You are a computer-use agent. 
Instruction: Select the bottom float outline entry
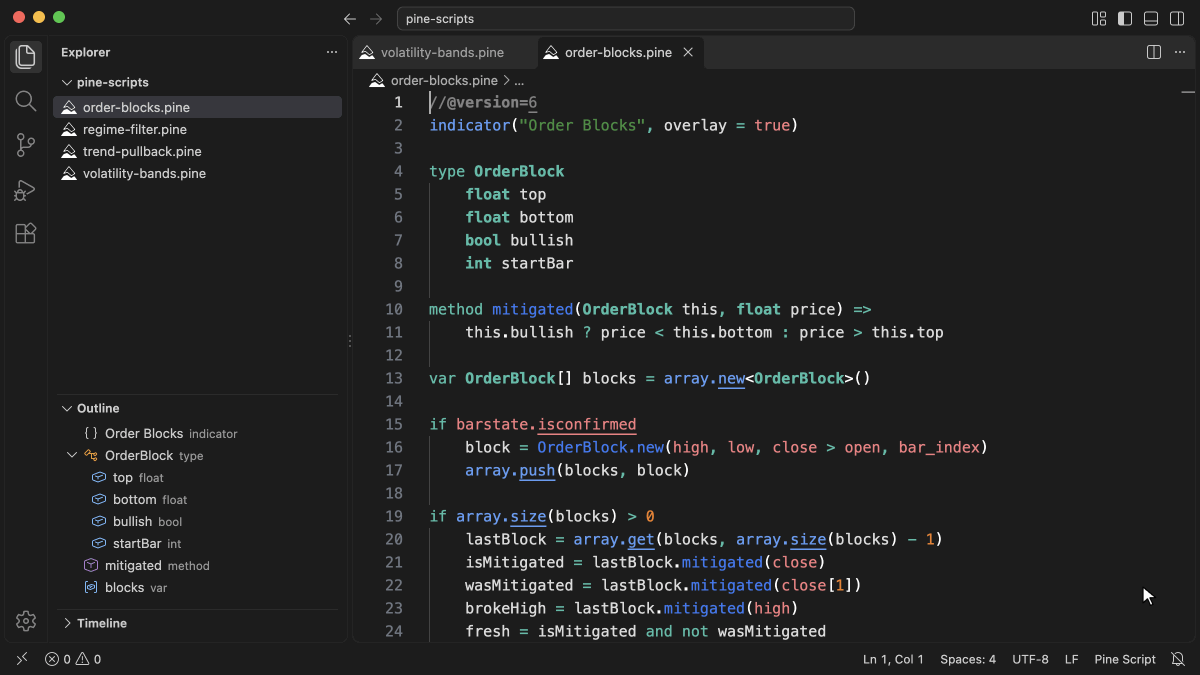[x=198, y=499]
